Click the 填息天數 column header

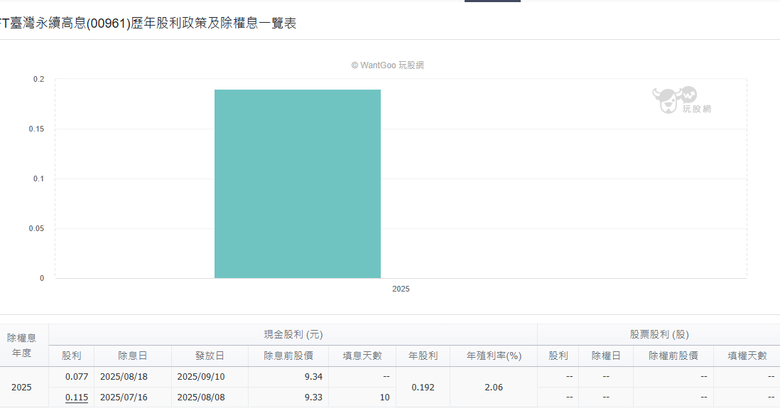click(x=362, y=356)
